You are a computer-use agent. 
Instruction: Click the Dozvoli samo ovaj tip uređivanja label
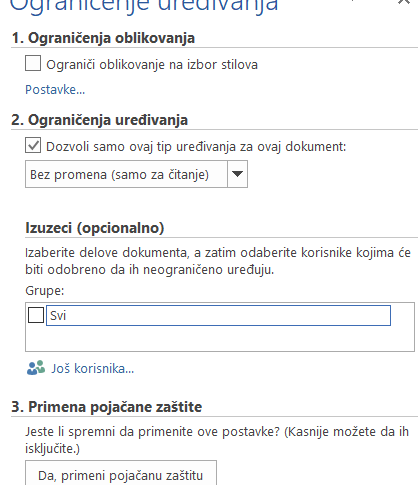coord(196,147)
